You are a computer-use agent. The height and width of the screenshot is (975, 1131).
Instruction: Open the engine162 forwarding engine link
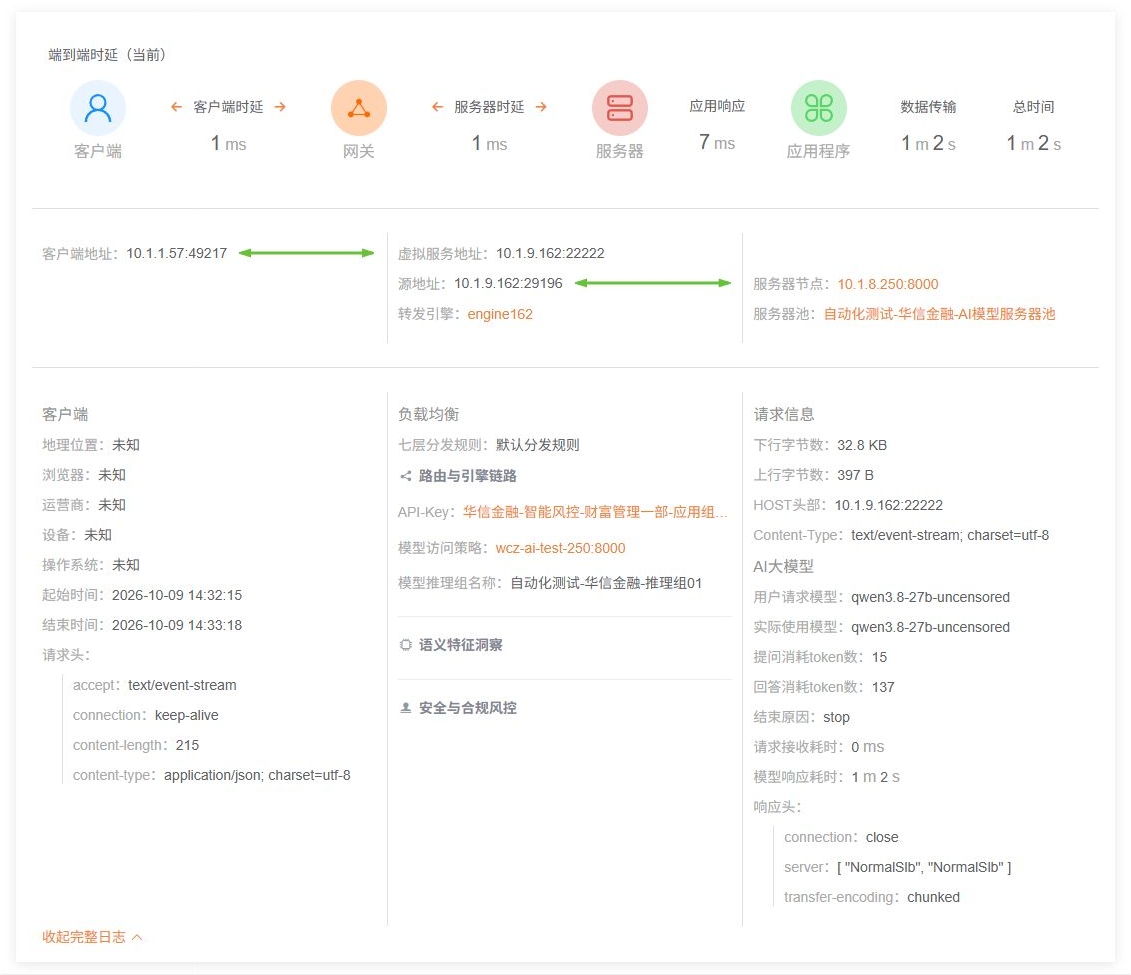(500, 314)
